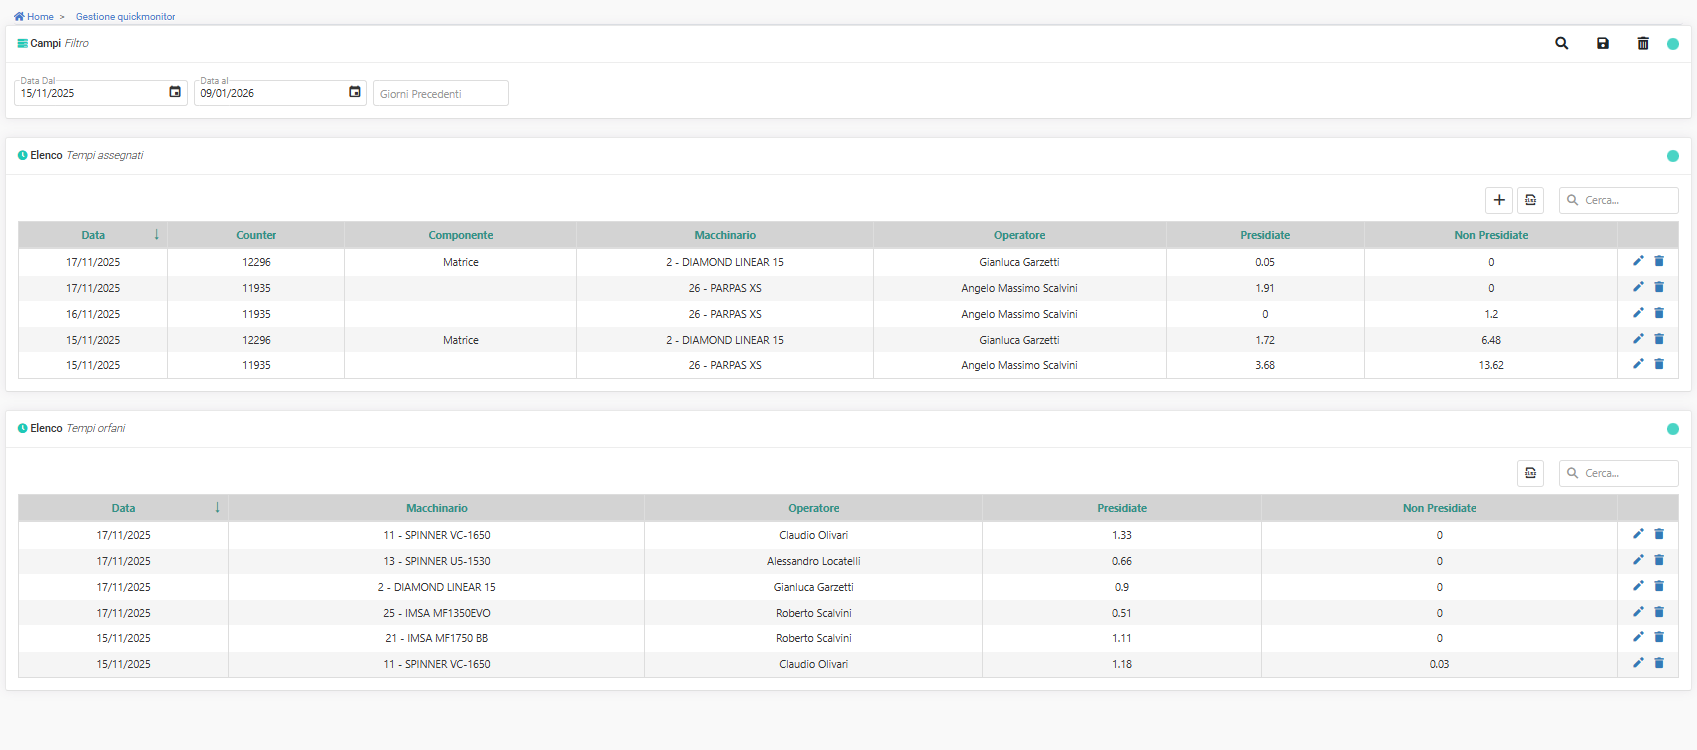This screenshot has height=750, width=1697.
Task: Click the save icon in filter header
Action: [1602, 44]
